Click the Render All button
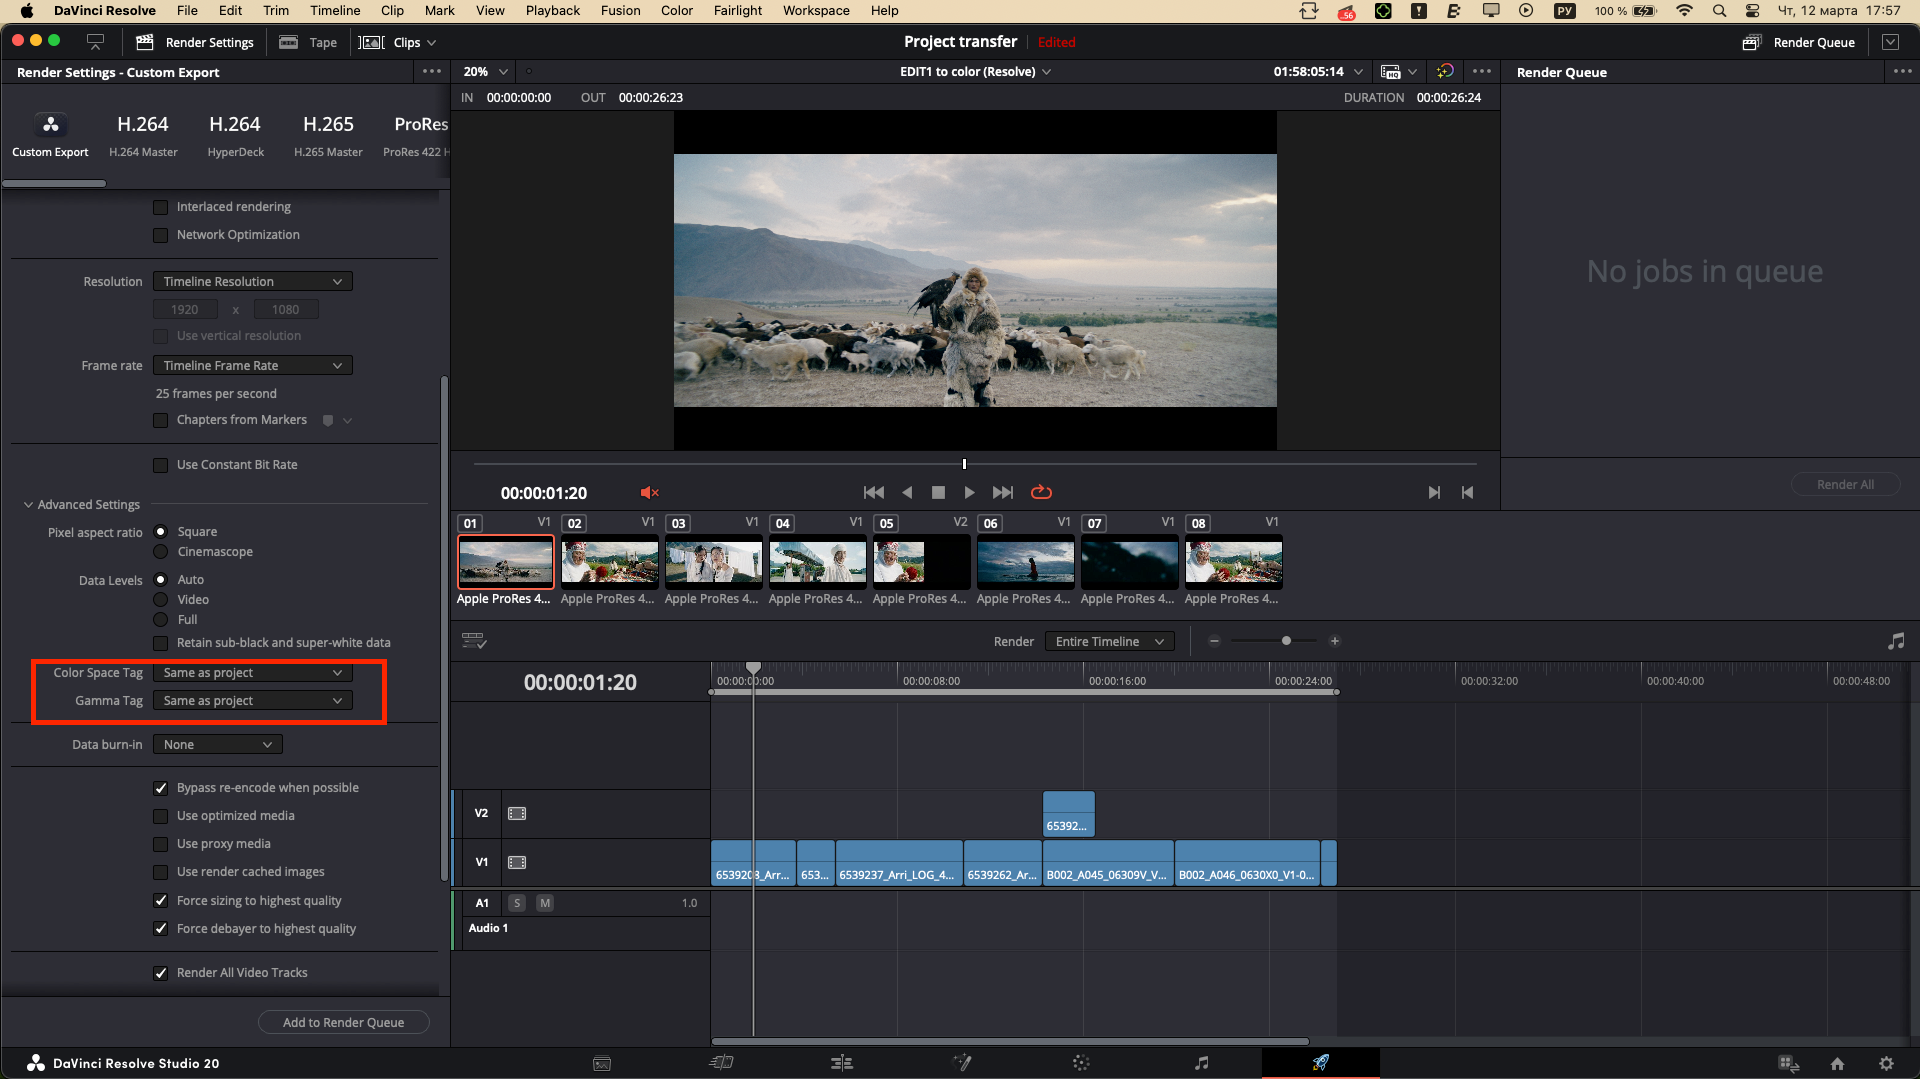The width and height of the screenshot is (1920, 1079). 1845,484
